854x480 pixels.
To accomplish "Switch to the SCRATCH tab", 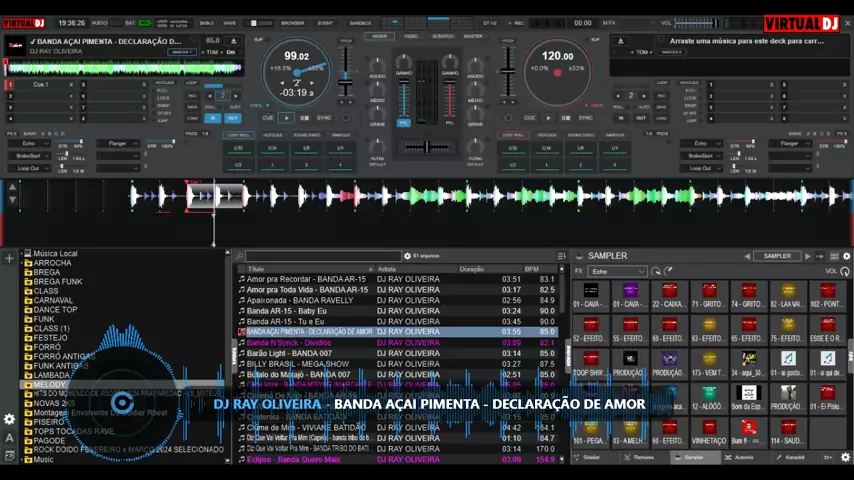I will coord(443,36).
